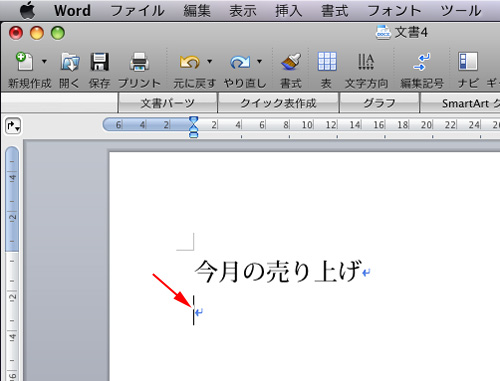The image size is (500, 381).
Task: Toggle 編集記号 formatting marks display
Action: coord(422,62)
